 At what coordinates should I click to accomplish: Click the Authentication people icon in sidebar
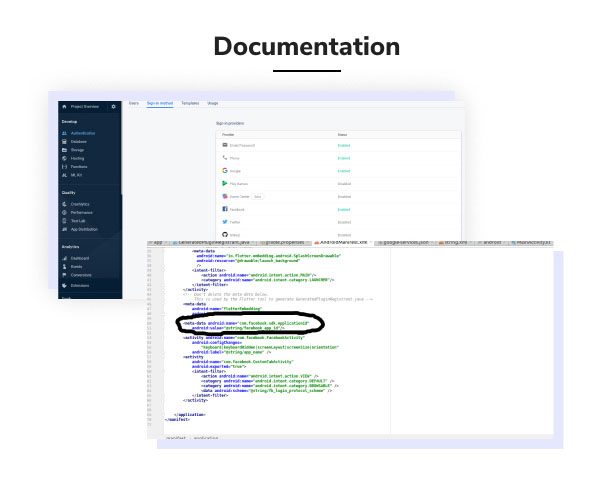click(64, 133)
